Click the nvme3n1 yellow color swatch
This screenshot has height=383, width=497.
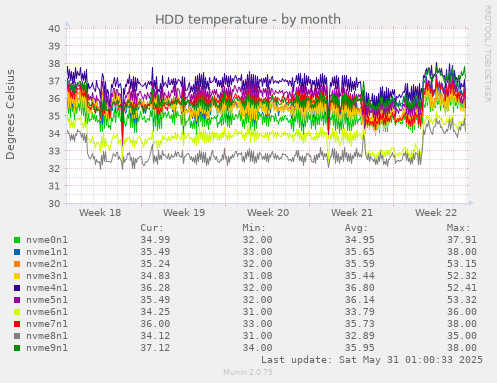17,276
